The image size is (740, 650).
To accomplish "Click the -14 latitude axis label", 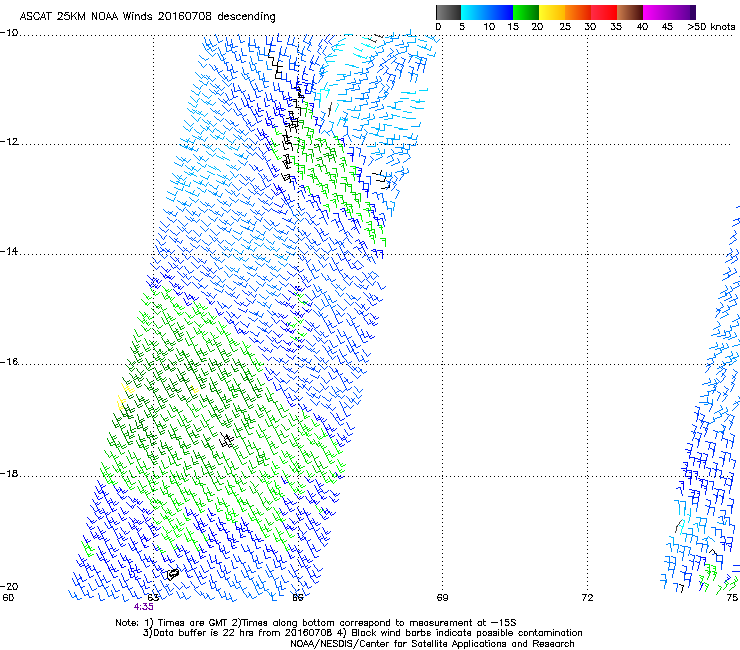I will [9, 251].
